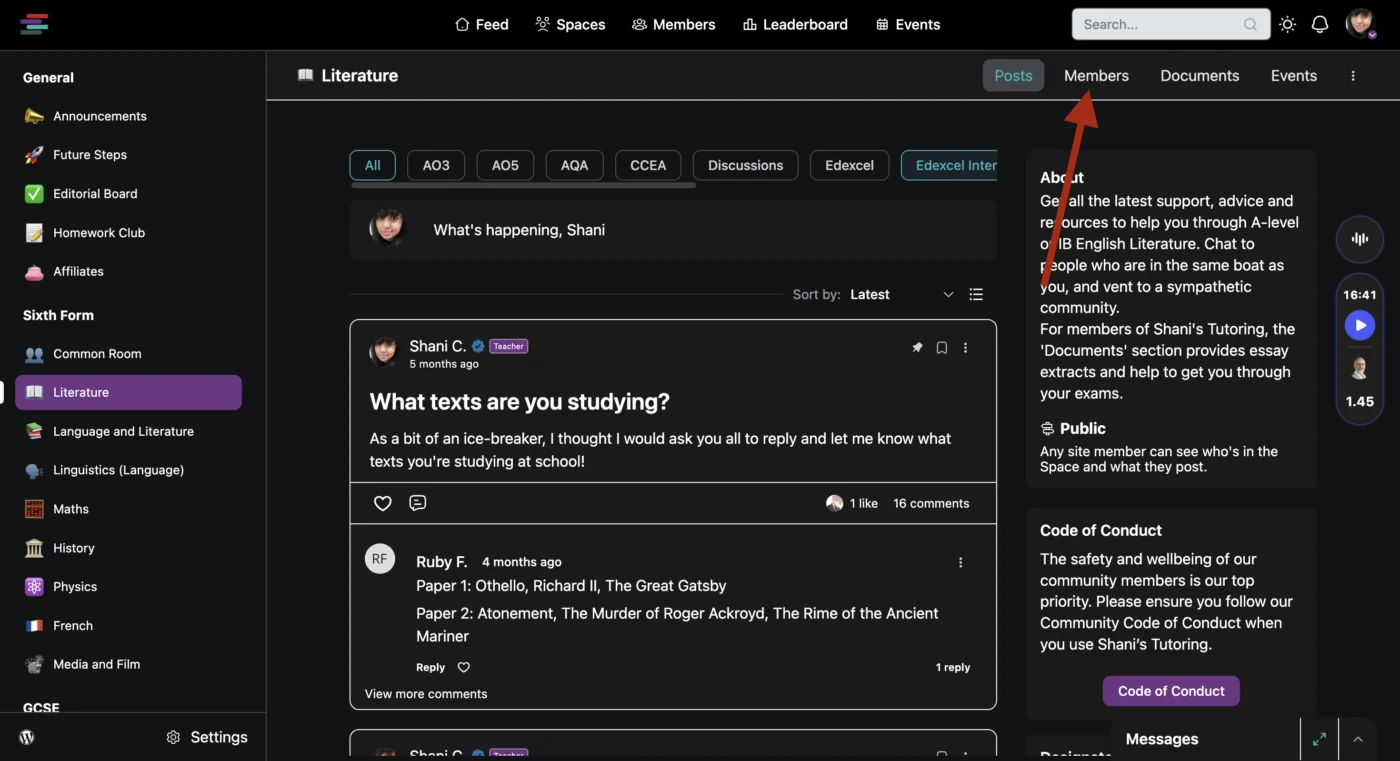Screen dimensions: 1400x761
Task: Click the WordPress icon in the sidebar footer
Action: [x=27, y=737]
